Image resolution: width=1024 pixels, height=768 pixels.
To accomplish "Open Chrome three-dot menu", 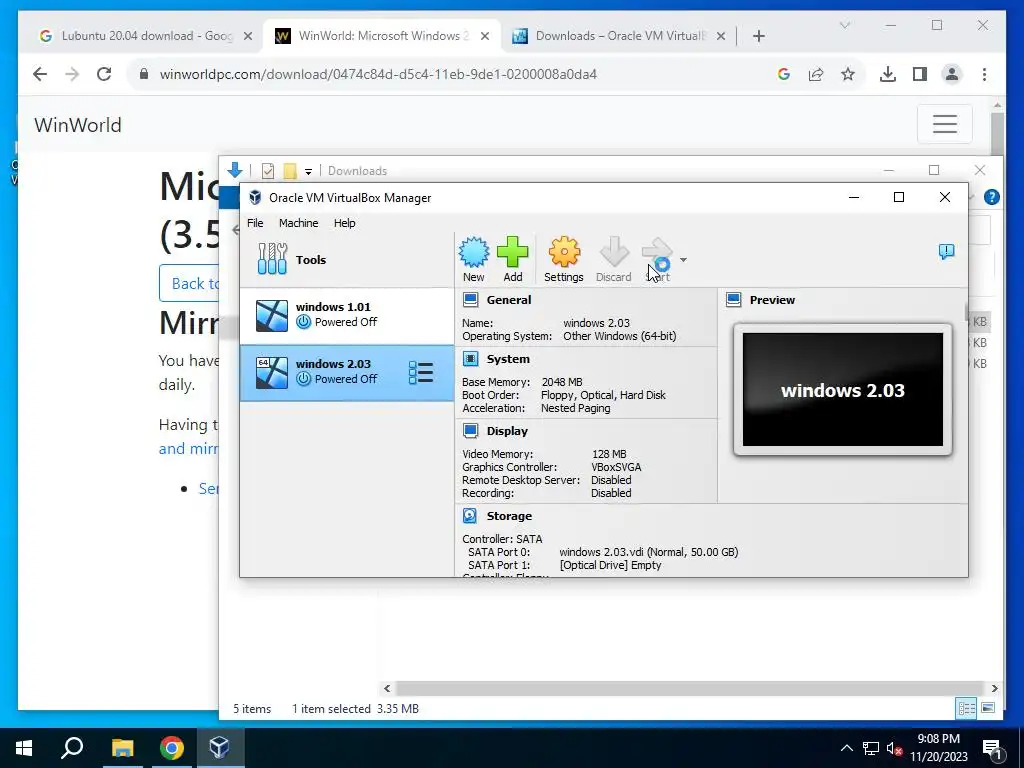I will [x=984, y=74].
